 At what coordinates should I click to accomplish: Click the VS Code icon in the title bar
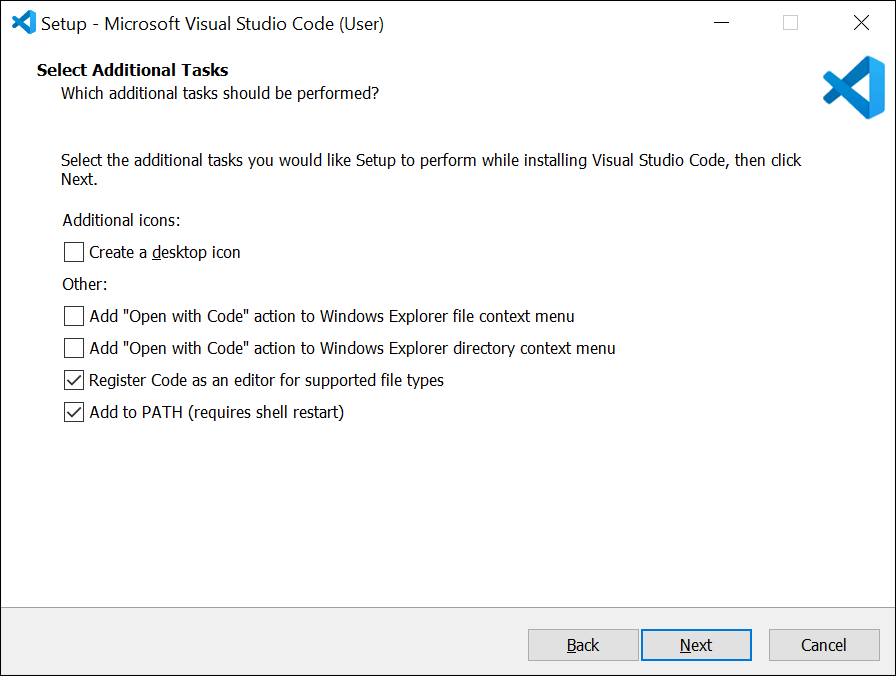pyautogui.click(x=23, y=22)
